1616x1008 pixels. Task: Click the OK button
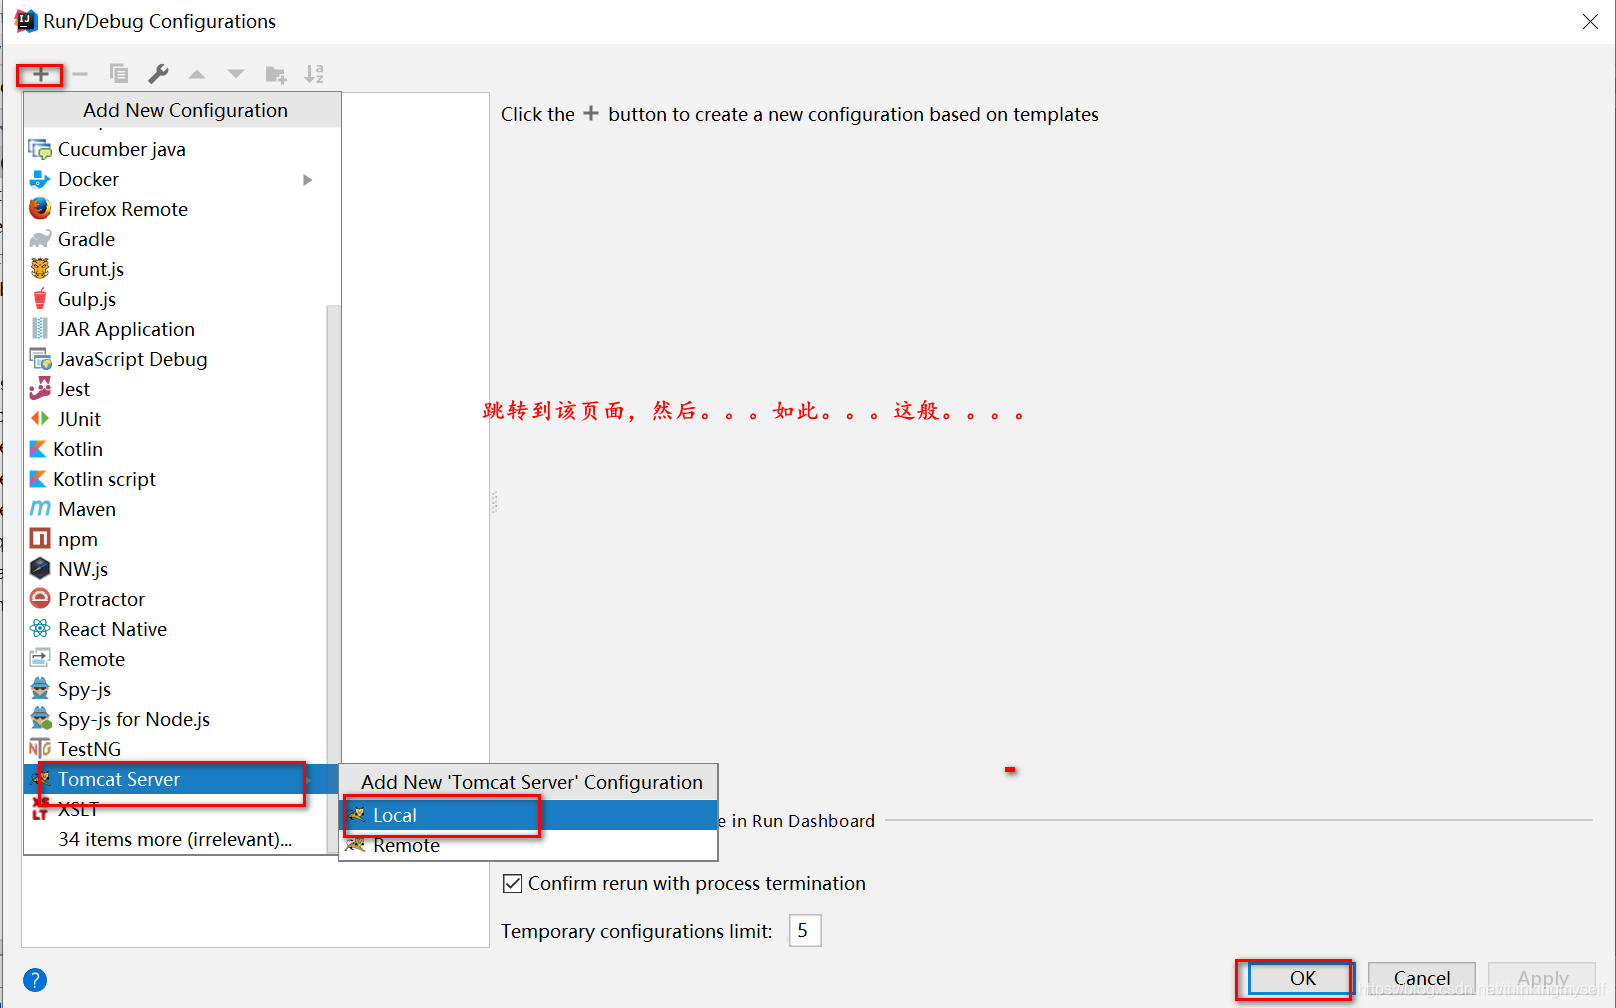coord(1303,978)
